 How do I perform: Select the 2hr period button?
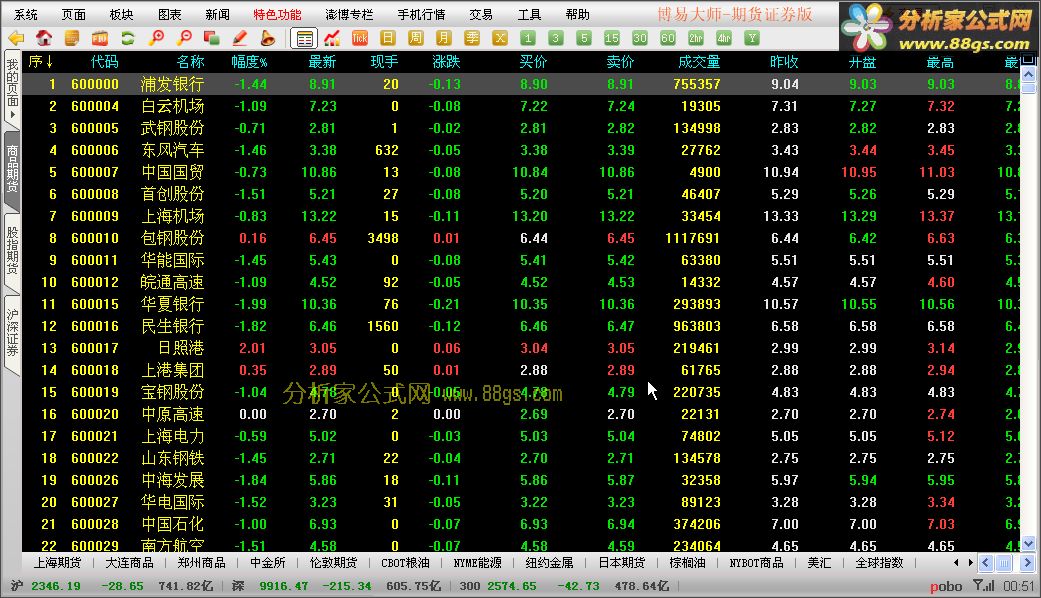click(x=696, y=38)
